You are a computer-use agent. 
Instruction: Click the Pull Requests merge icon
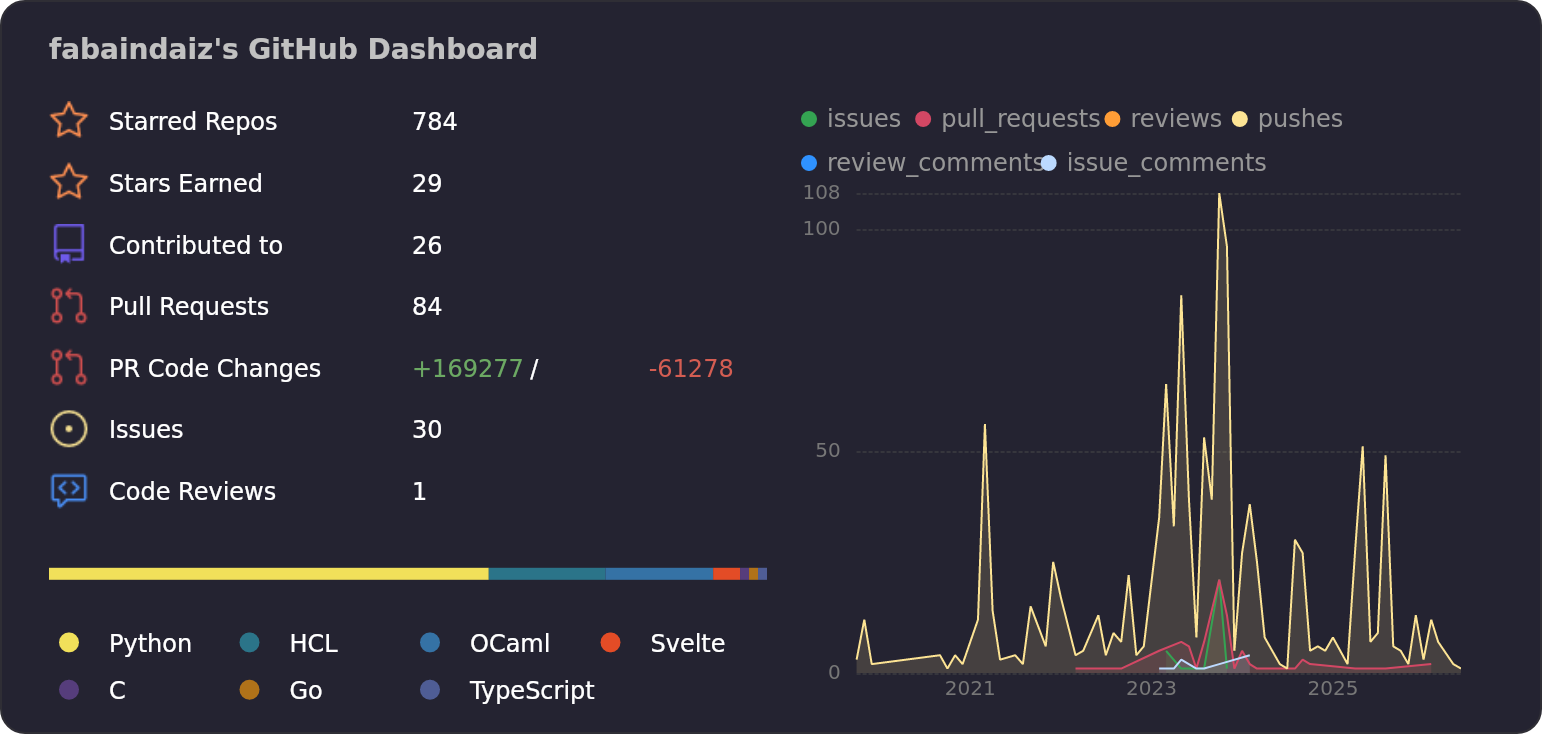[68, 306]
